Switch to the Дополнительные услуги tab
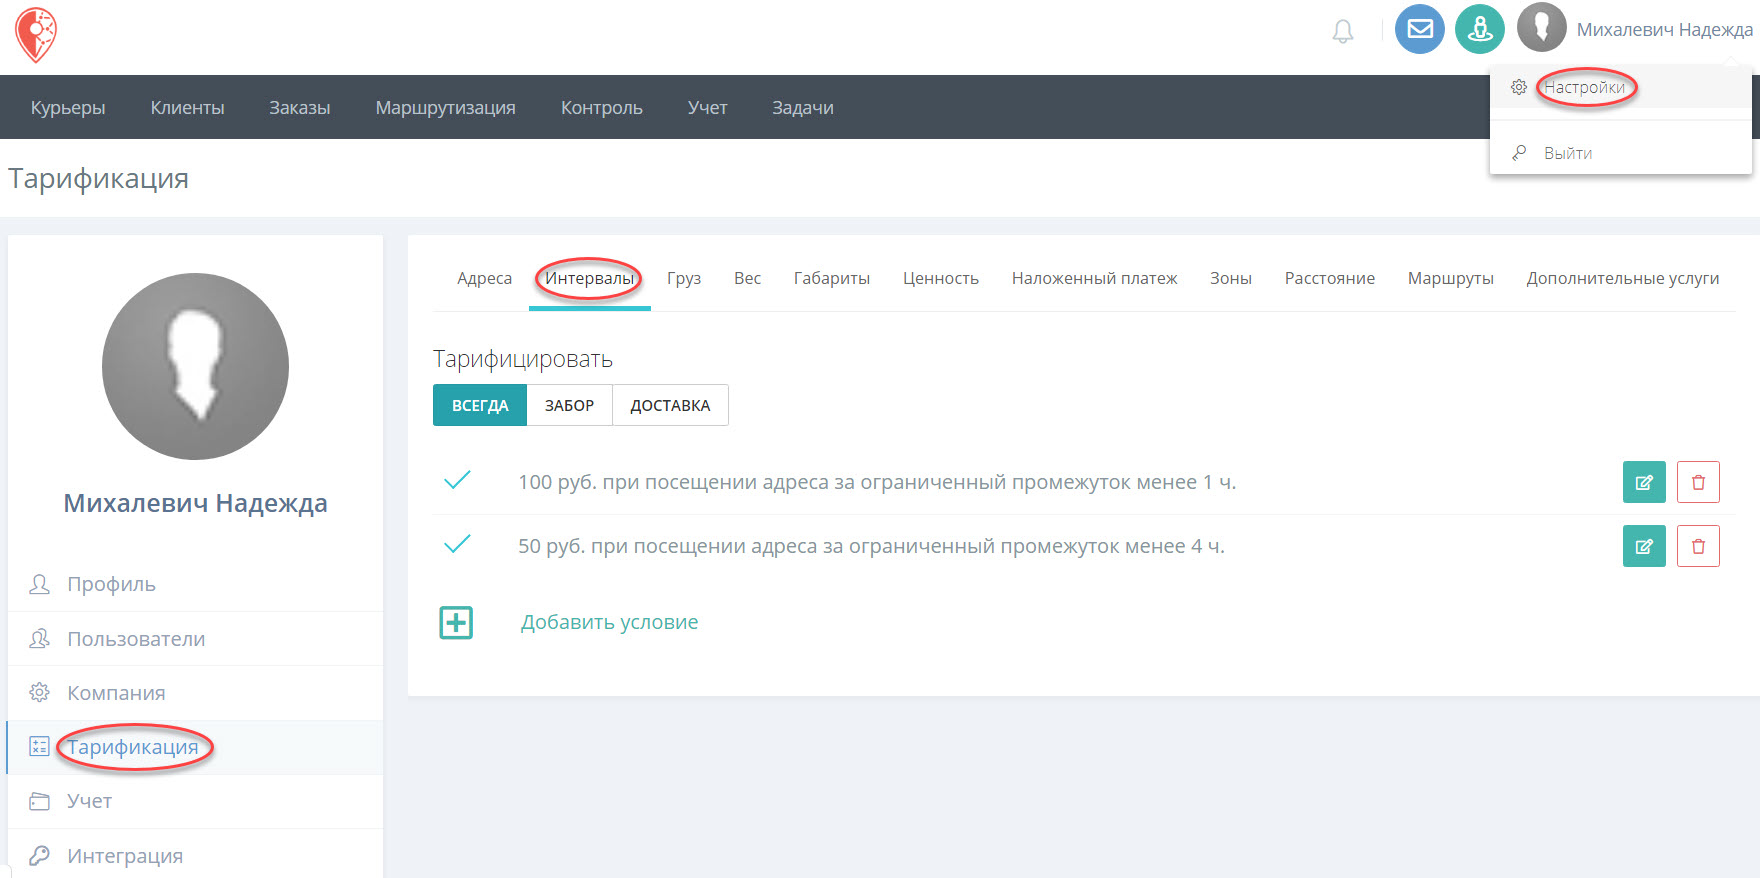1760x878 pixels. pos(1622,278)
